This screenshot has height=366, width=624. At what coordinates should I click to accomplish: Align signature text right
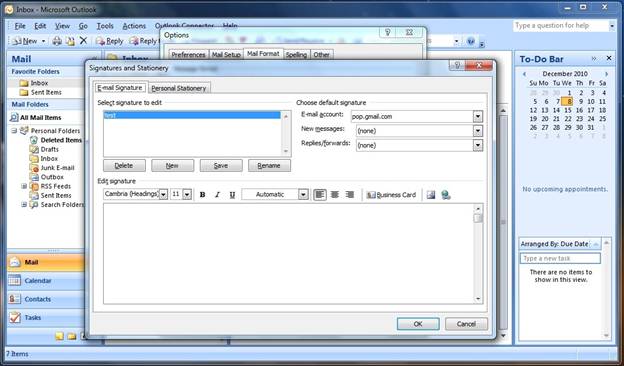350,195
